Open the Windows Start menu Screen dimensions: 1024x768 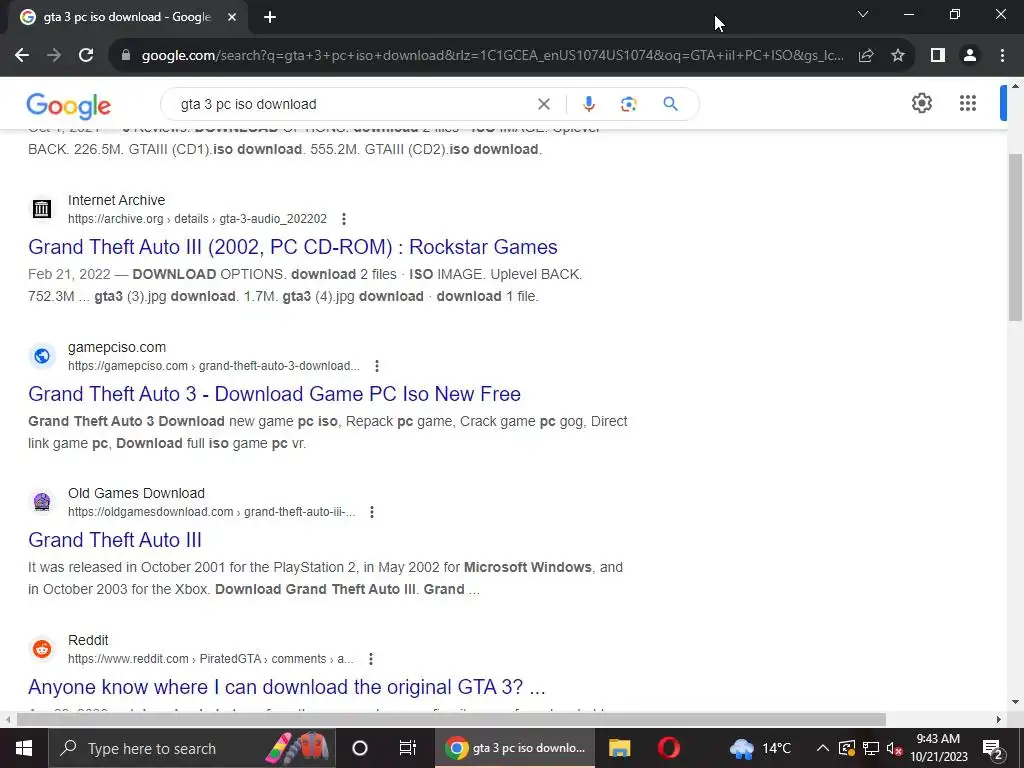[x=24, y=748]
